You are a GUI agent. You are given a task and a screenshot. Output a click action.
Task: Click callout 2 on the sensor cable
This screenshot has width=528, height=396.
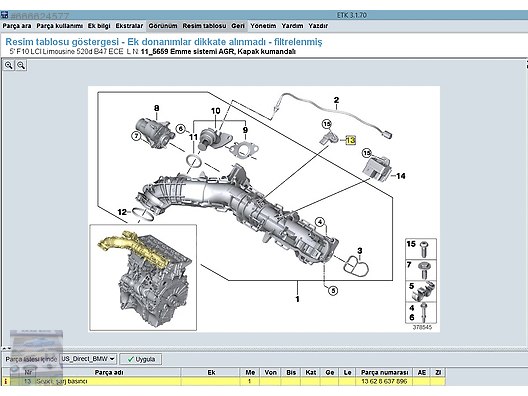[336, 100]
